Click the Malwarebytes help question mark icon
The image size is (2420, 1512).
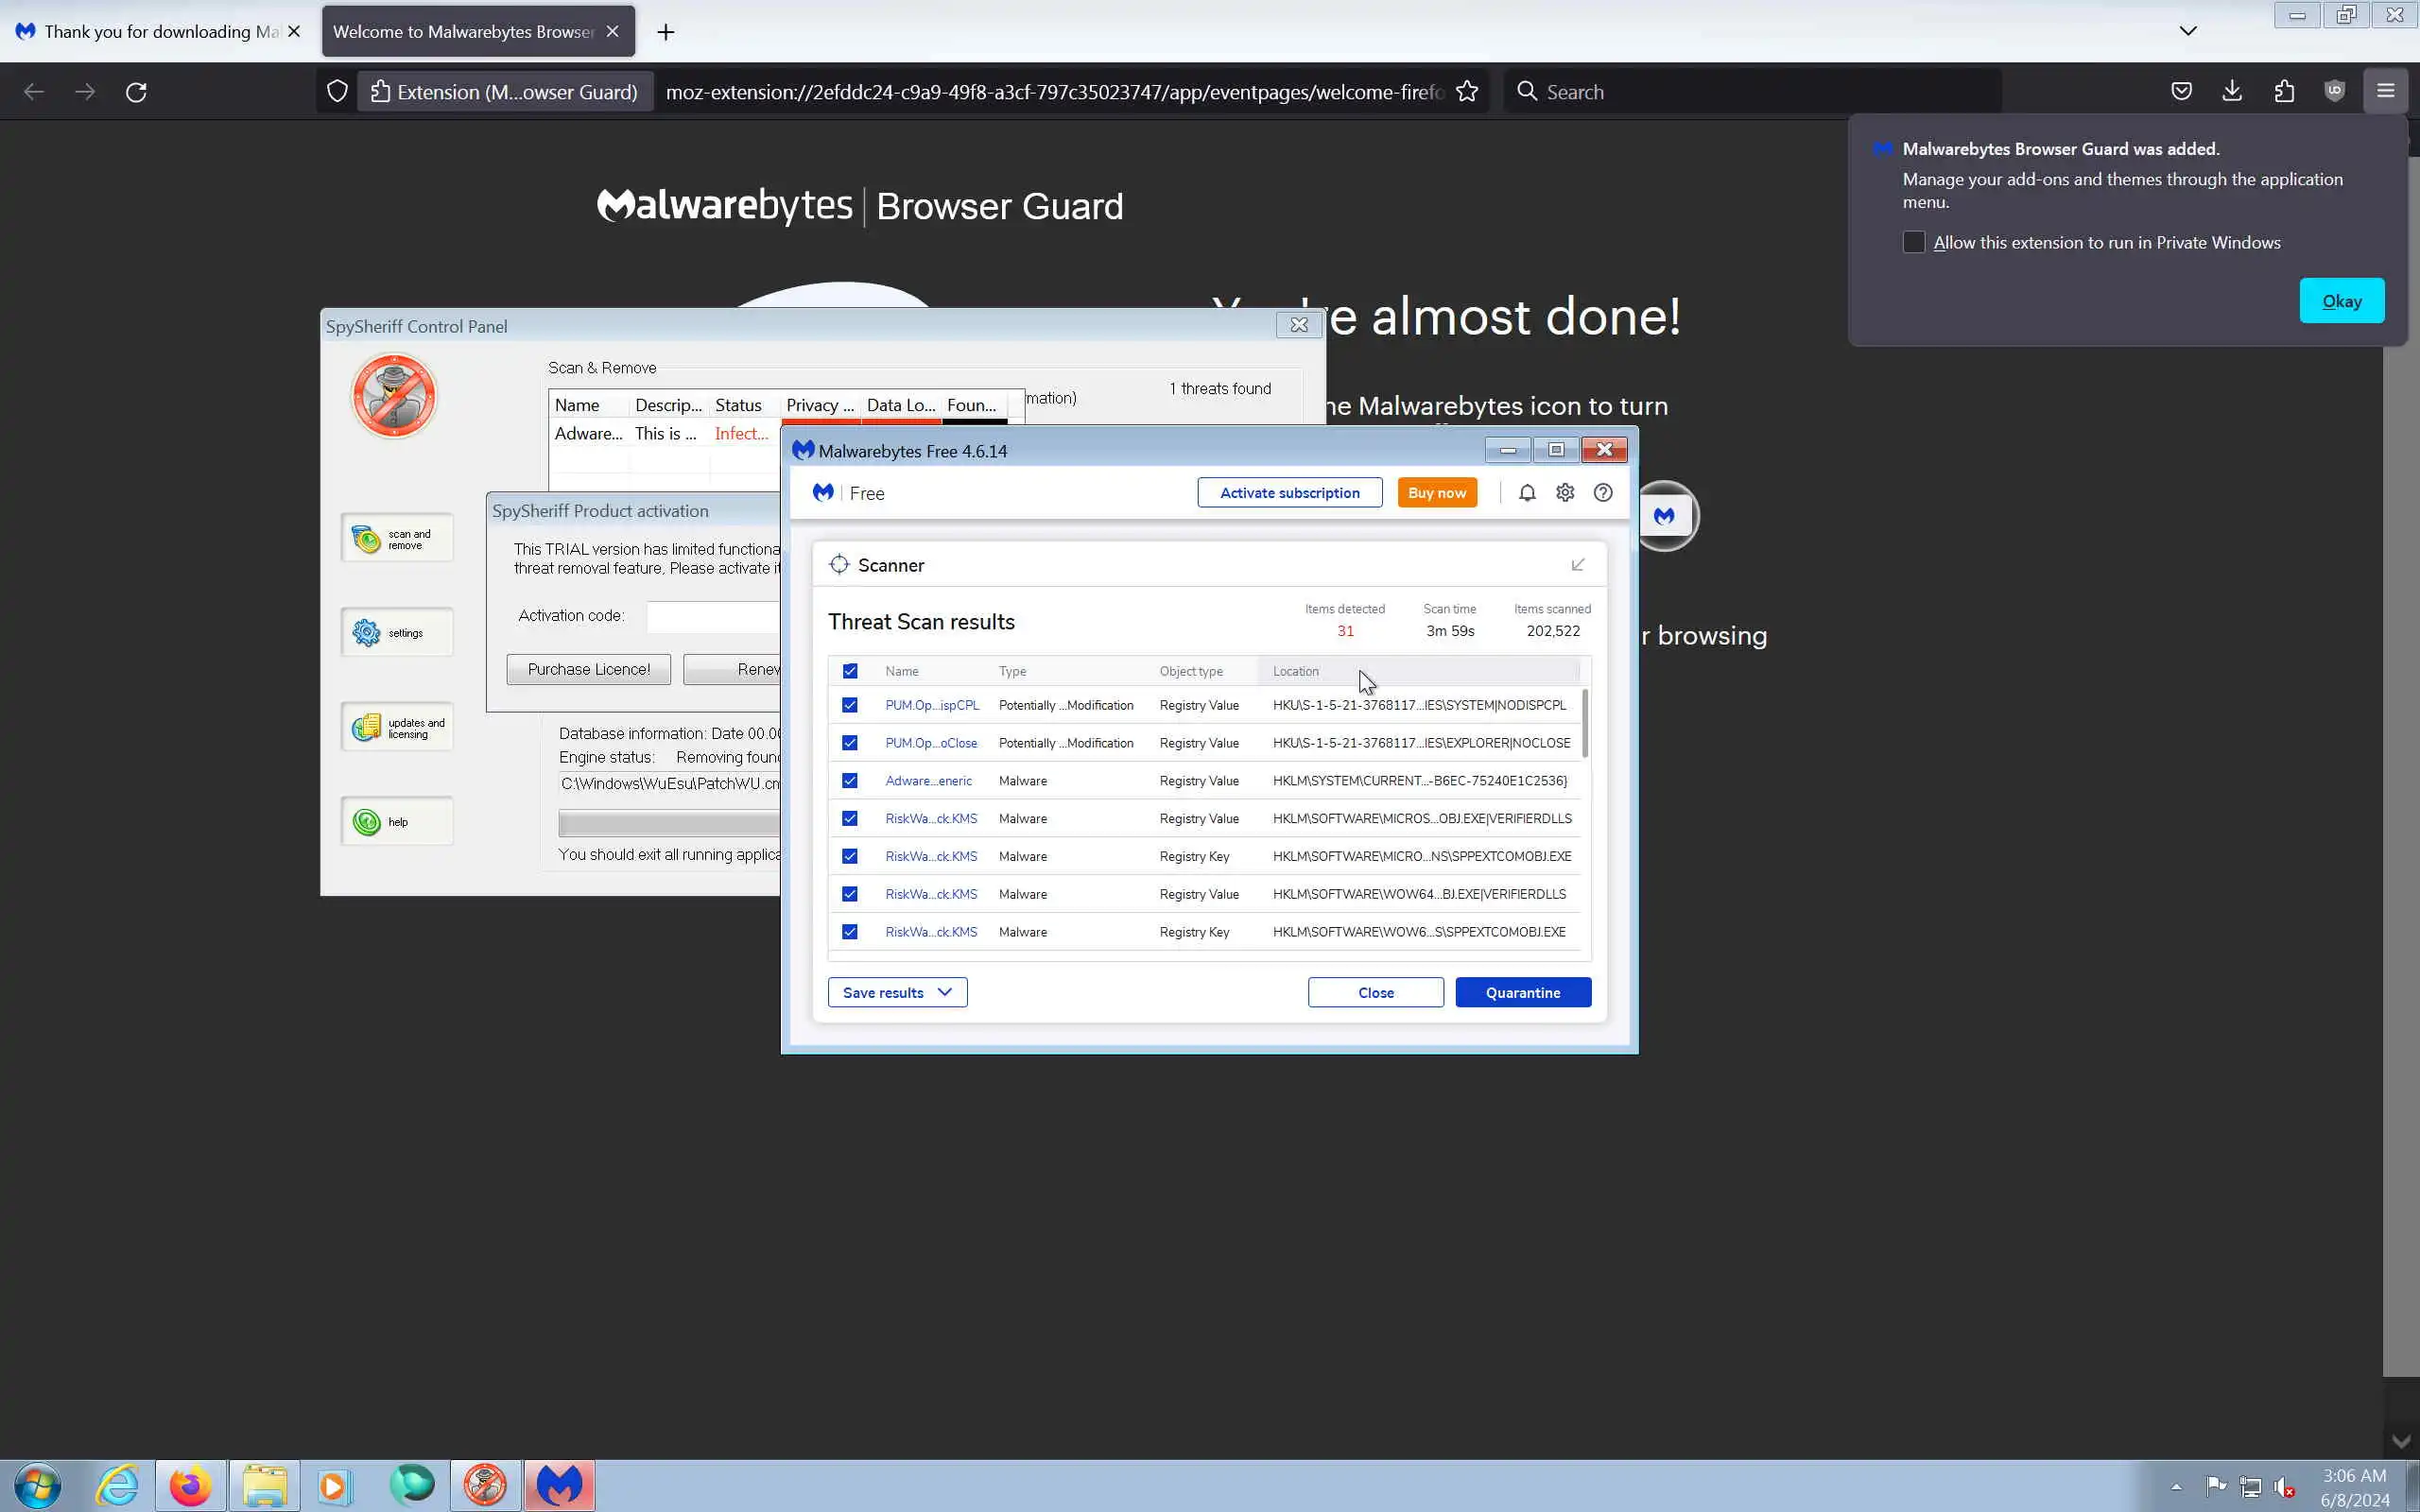[1603, 493]
